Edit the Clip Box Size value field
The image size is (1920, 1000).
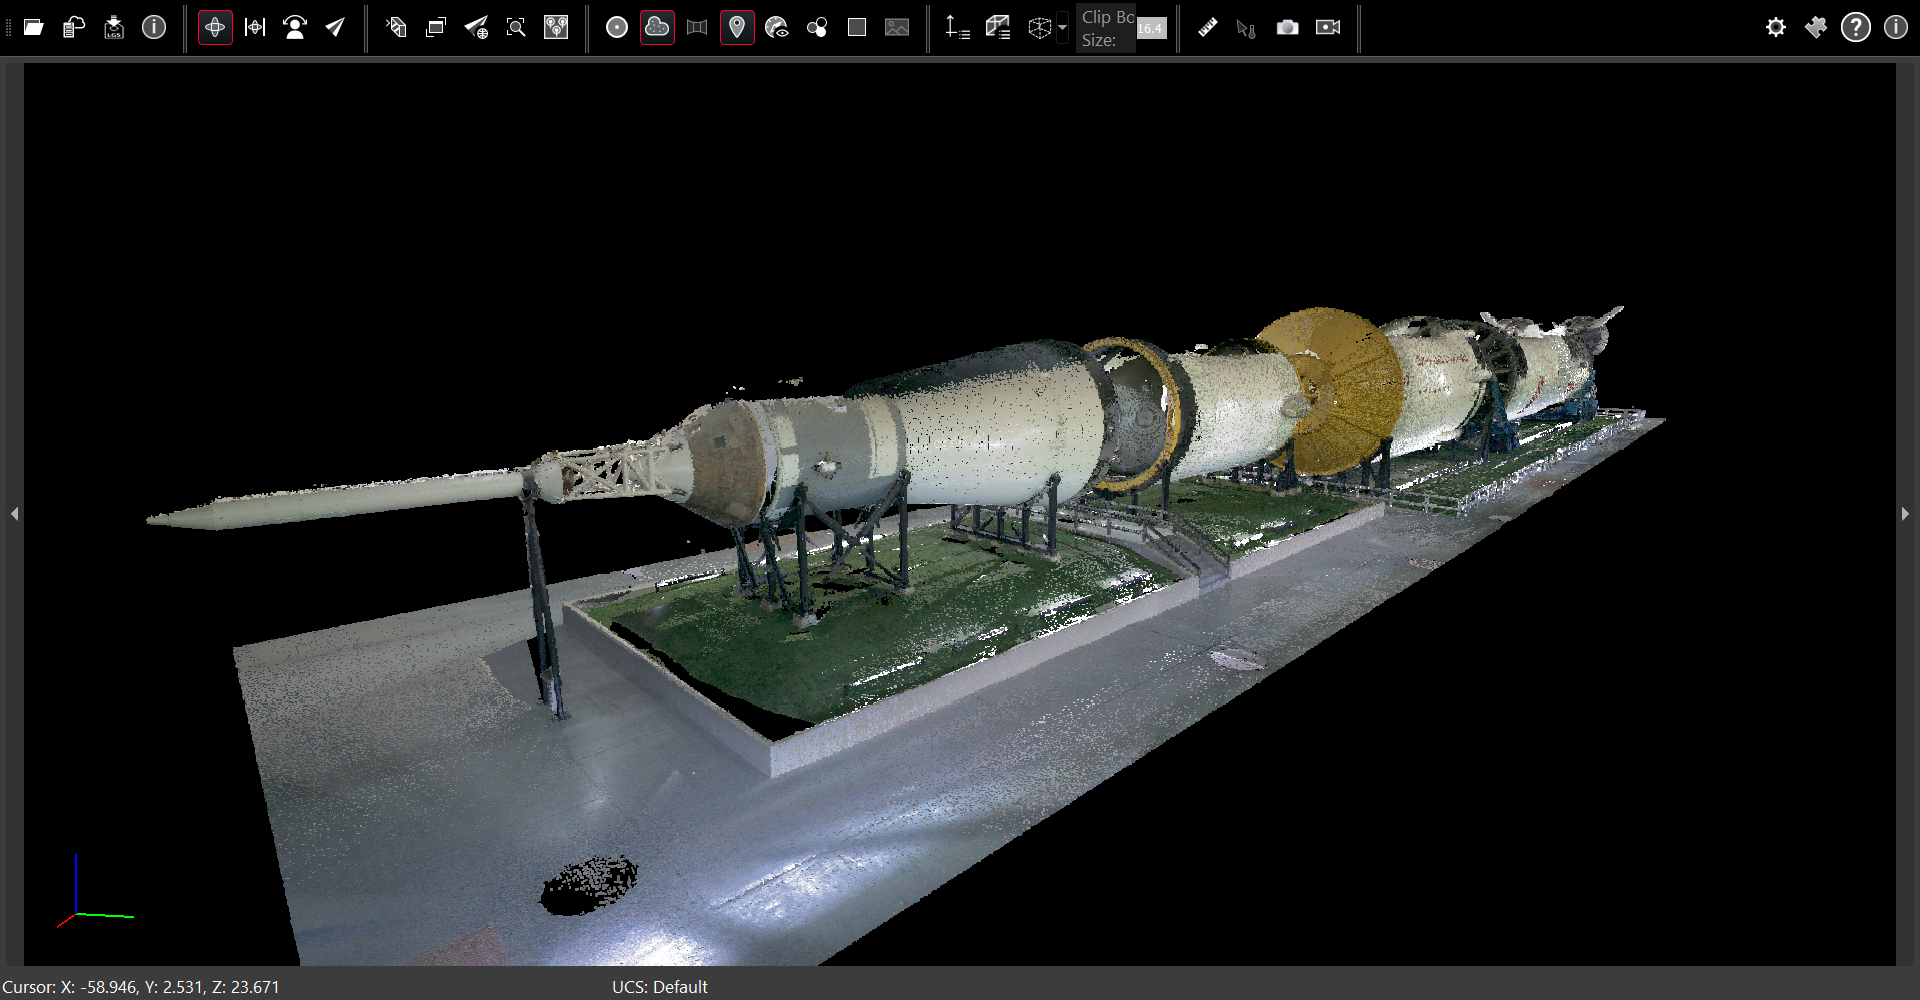point(1151,28)
